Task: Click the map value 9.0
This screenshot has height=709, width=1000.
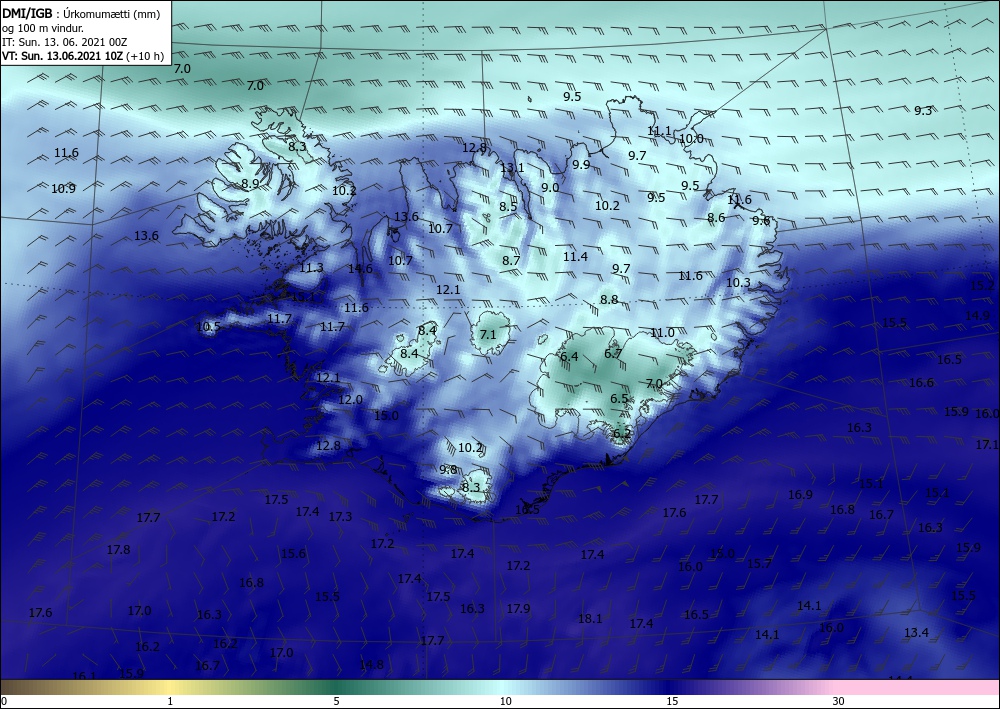Action: pos(550,187)
